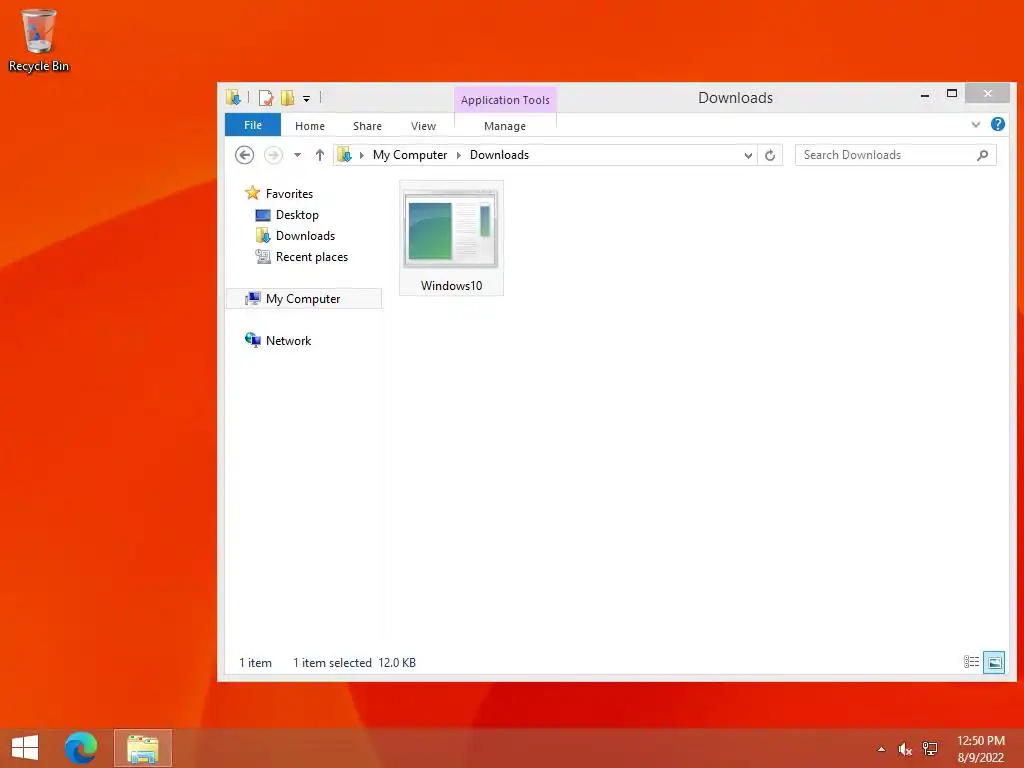Viewport: 1024px width, 768px height.
Task: Select Network in navigation pane
Action: [x=288, y=340]
